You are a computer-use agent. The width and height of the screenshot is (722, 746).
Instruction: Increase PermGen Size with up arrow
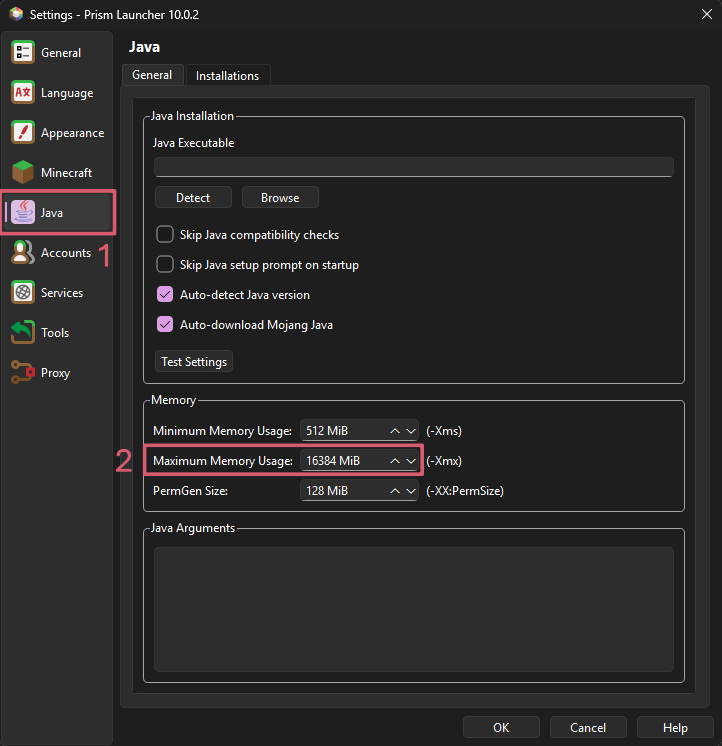pyautogui.click(x=395, y=491)
